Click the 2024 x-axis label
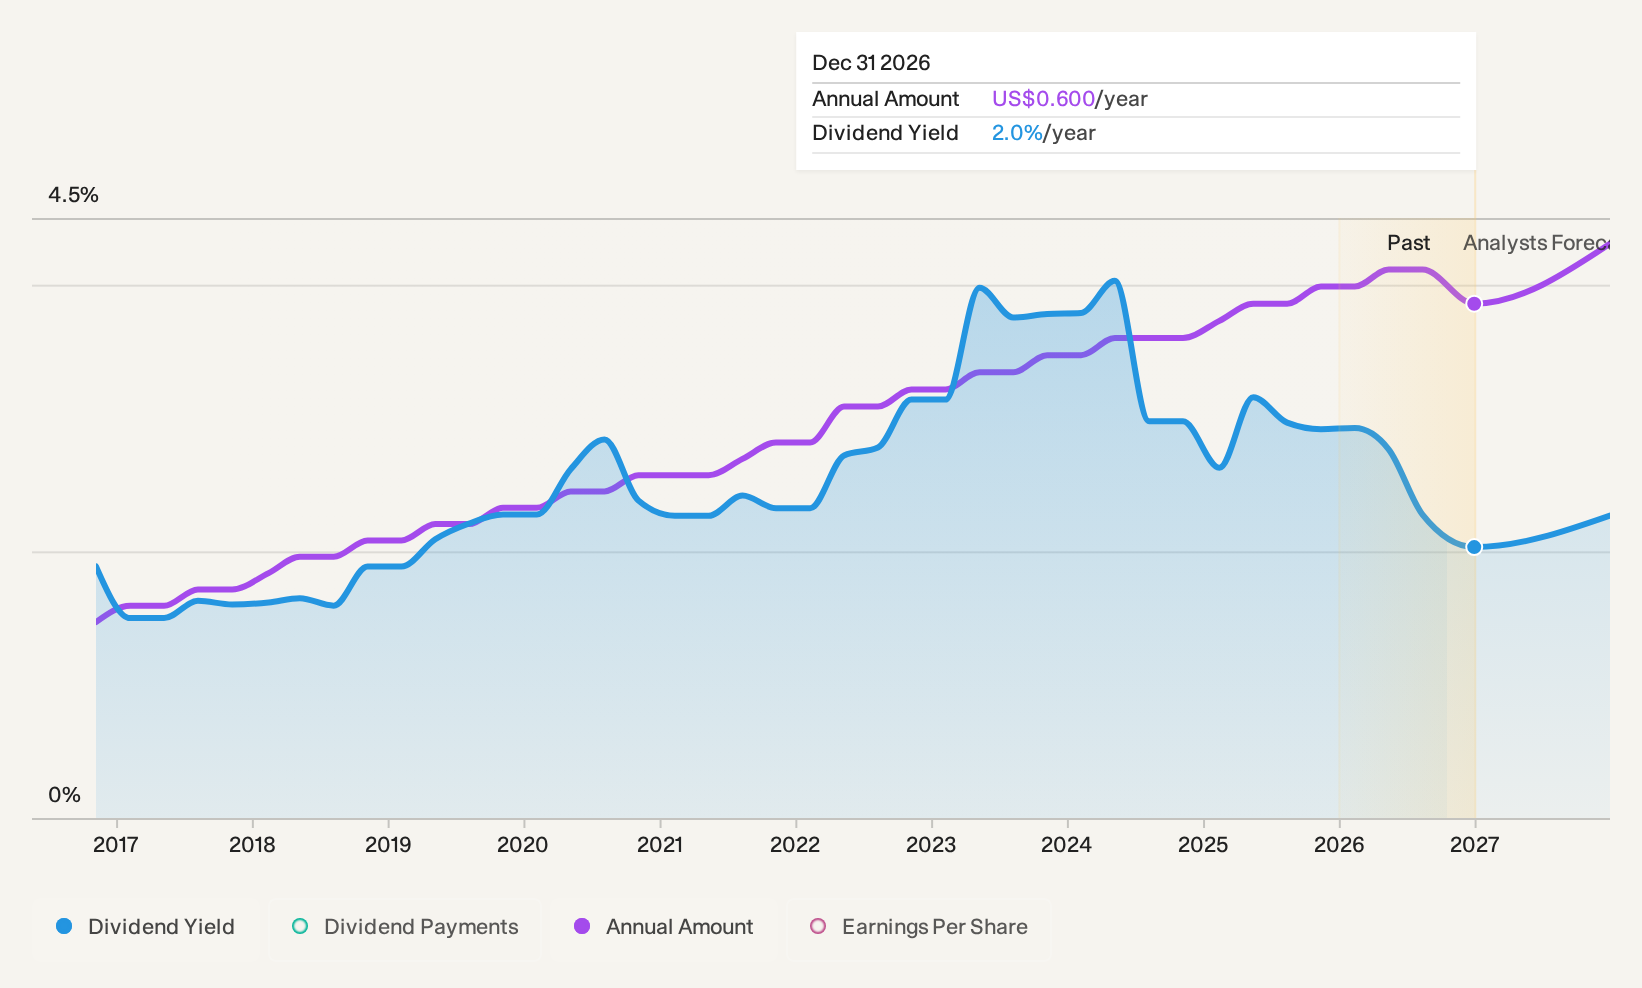1642x988 pixels. (x=1067, y=845)
